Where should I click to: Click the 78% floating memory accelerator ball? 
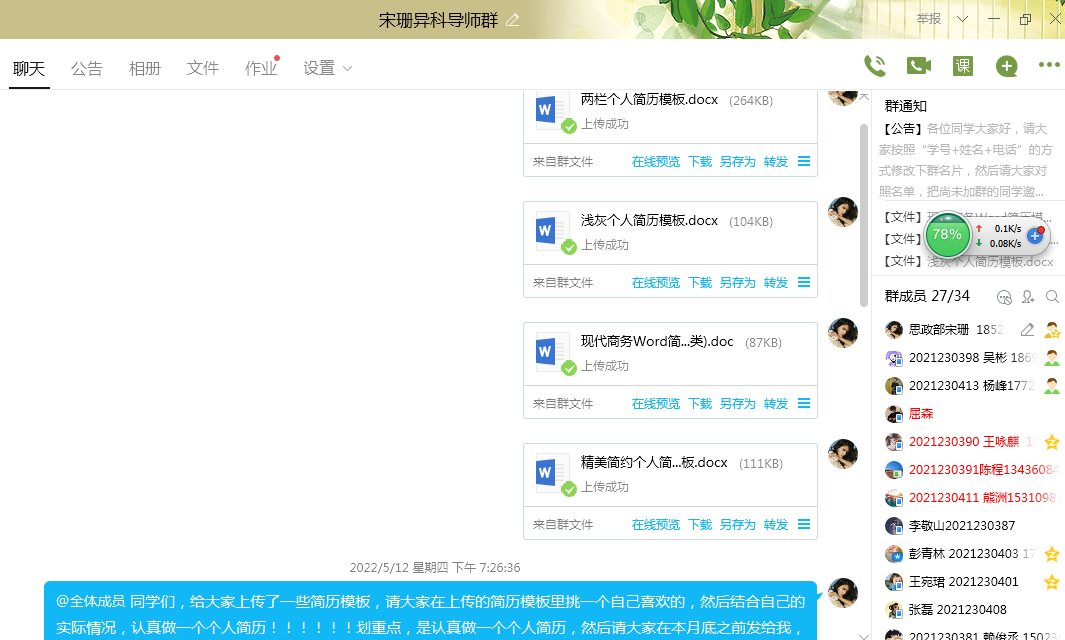(946, 235)
